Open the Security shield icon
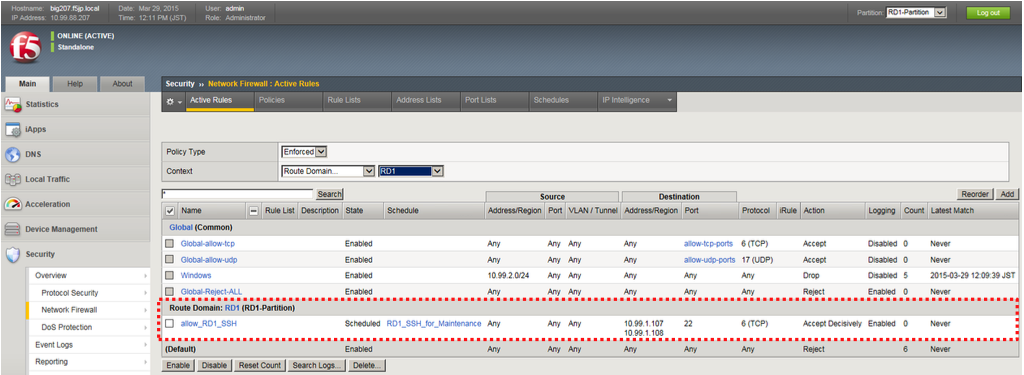The width and height of the screenshot is (1024, 375). pos(13,254)
